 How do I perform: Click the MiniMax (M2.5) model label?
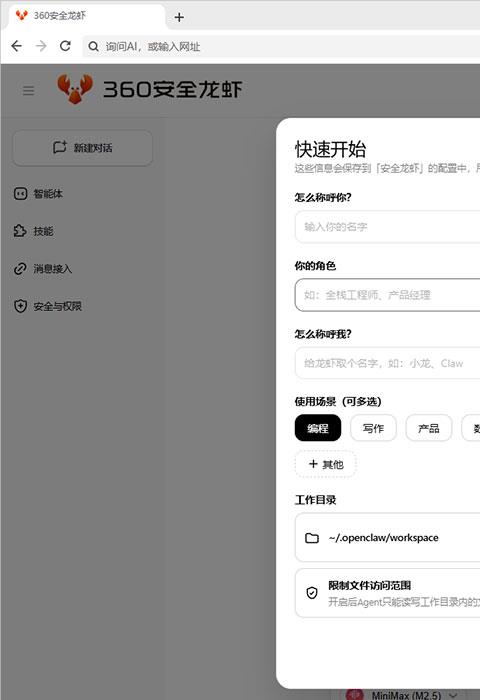(406, 695)
